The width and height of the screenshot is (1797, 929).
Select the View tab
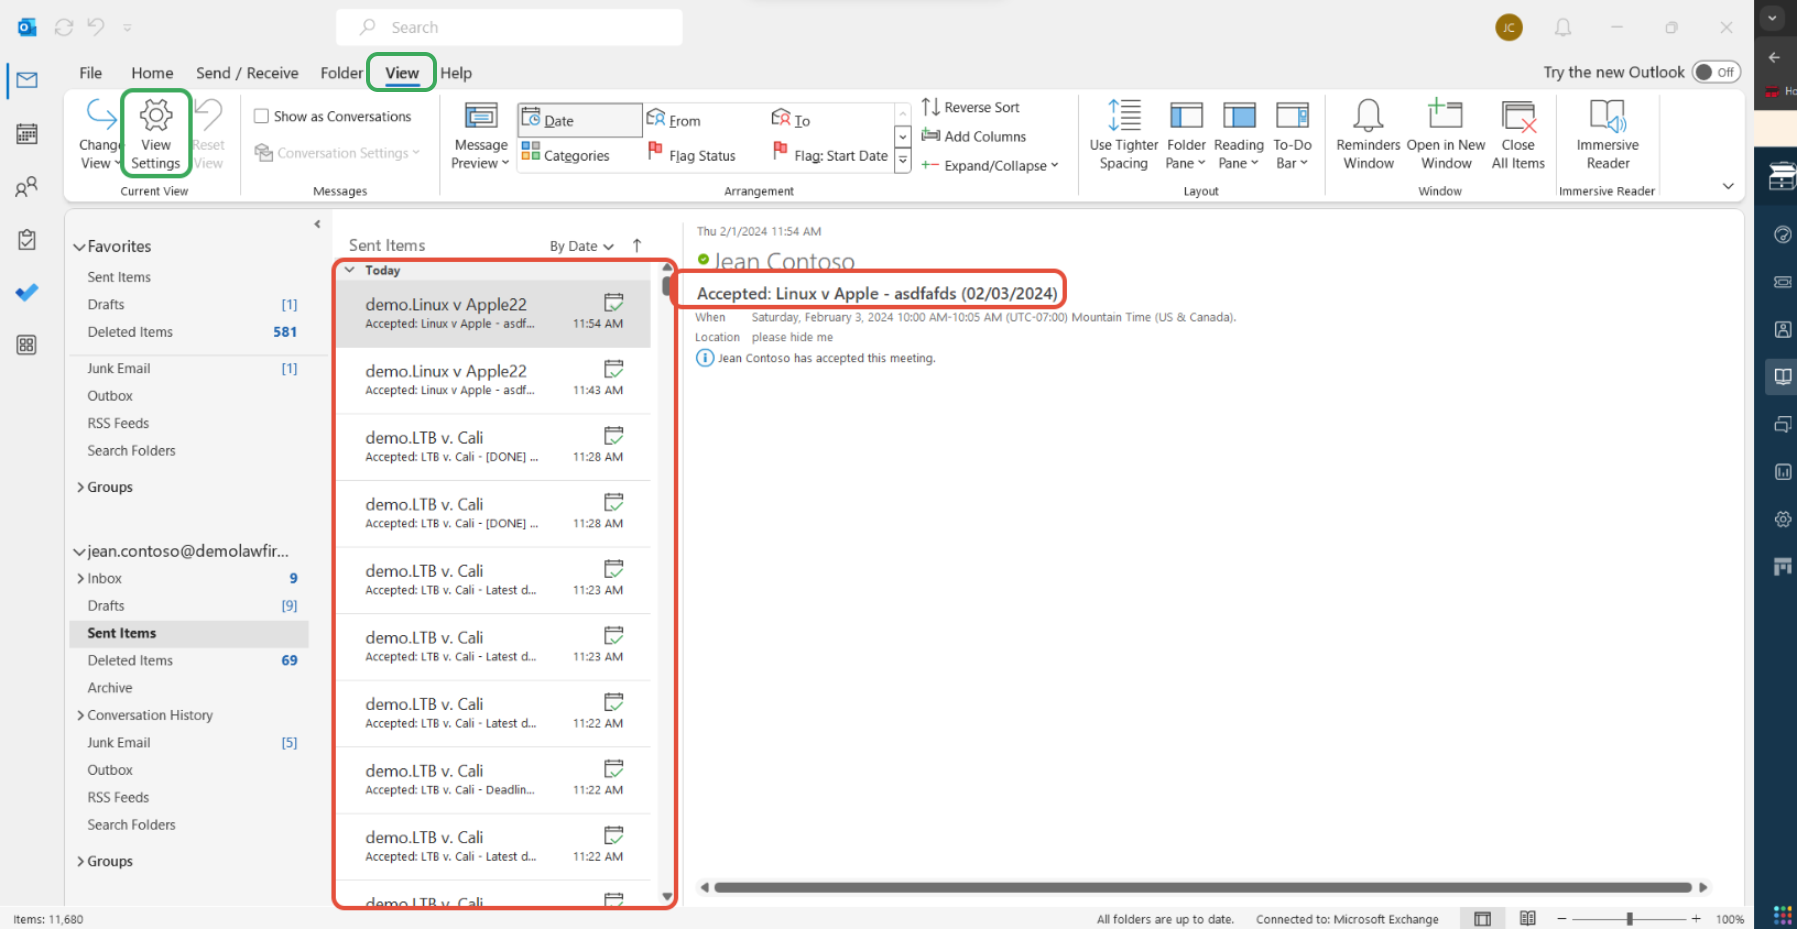click(402, 73)
